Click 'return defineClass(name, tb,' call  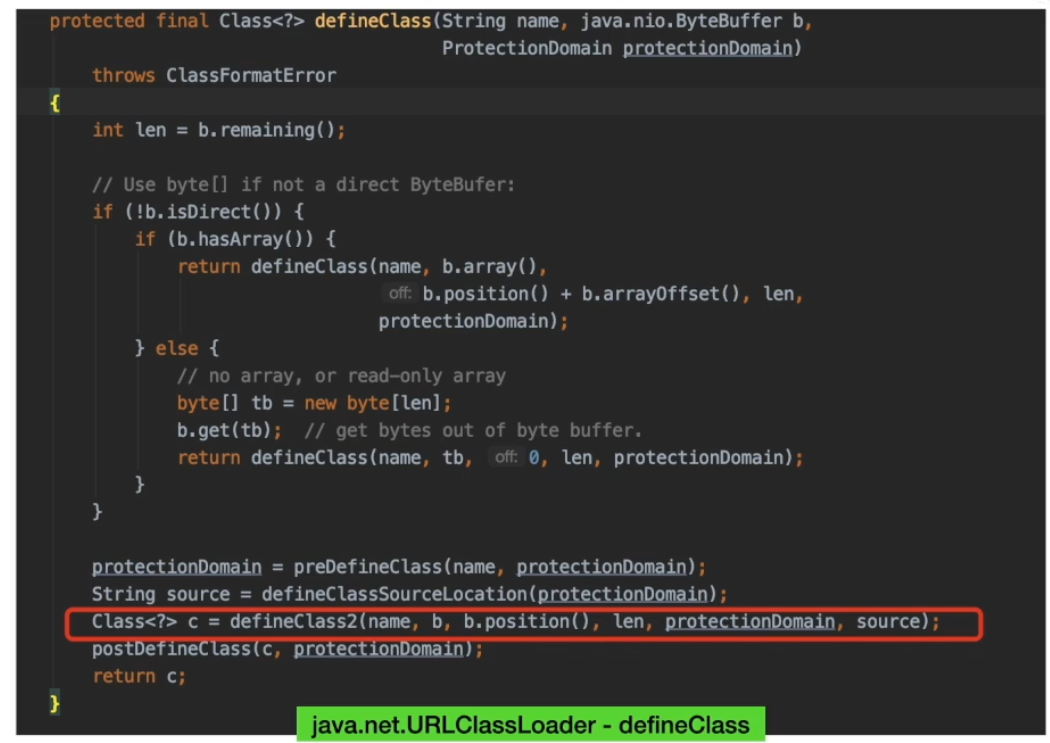pos(325,458)
